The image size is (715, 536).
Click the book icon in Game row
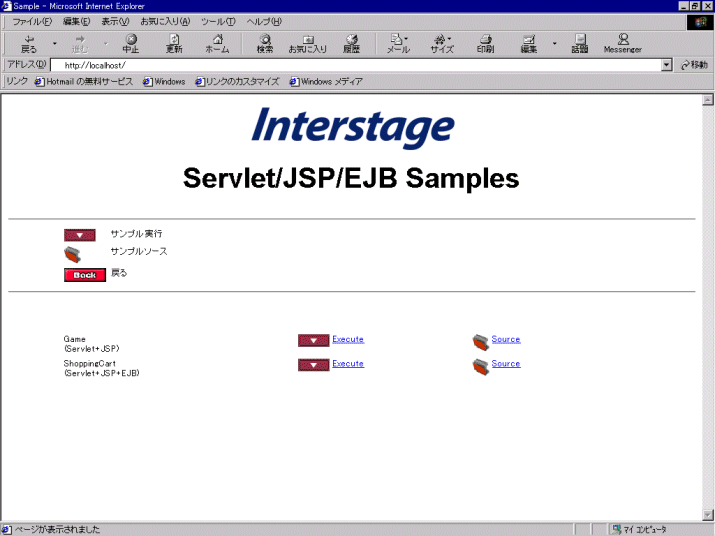pyautogui.click(x=481, y=342)
